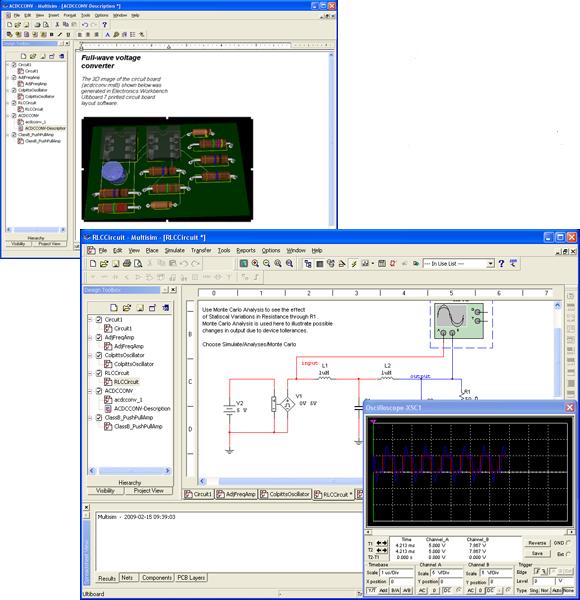Click the trigger Level input field
The width and height of the screenshot is (580, 600).
click(542, 581)
